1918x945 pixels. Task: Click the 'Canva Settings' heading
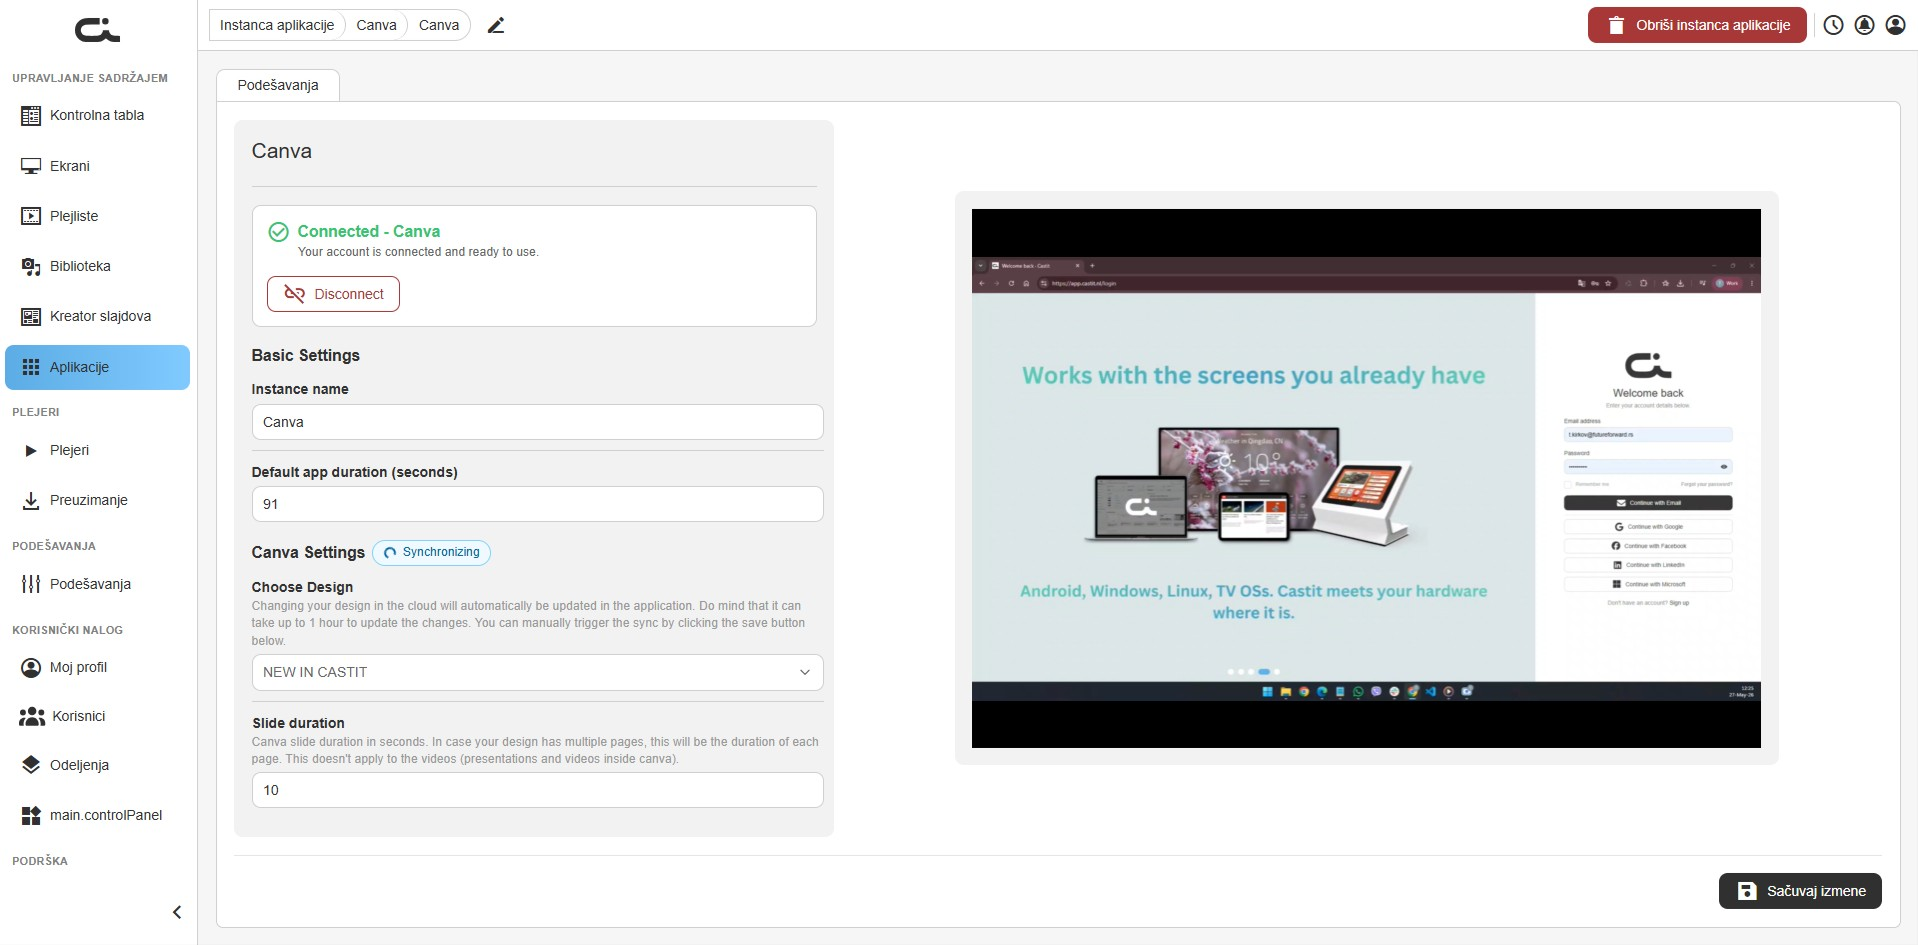click(308, 552)
